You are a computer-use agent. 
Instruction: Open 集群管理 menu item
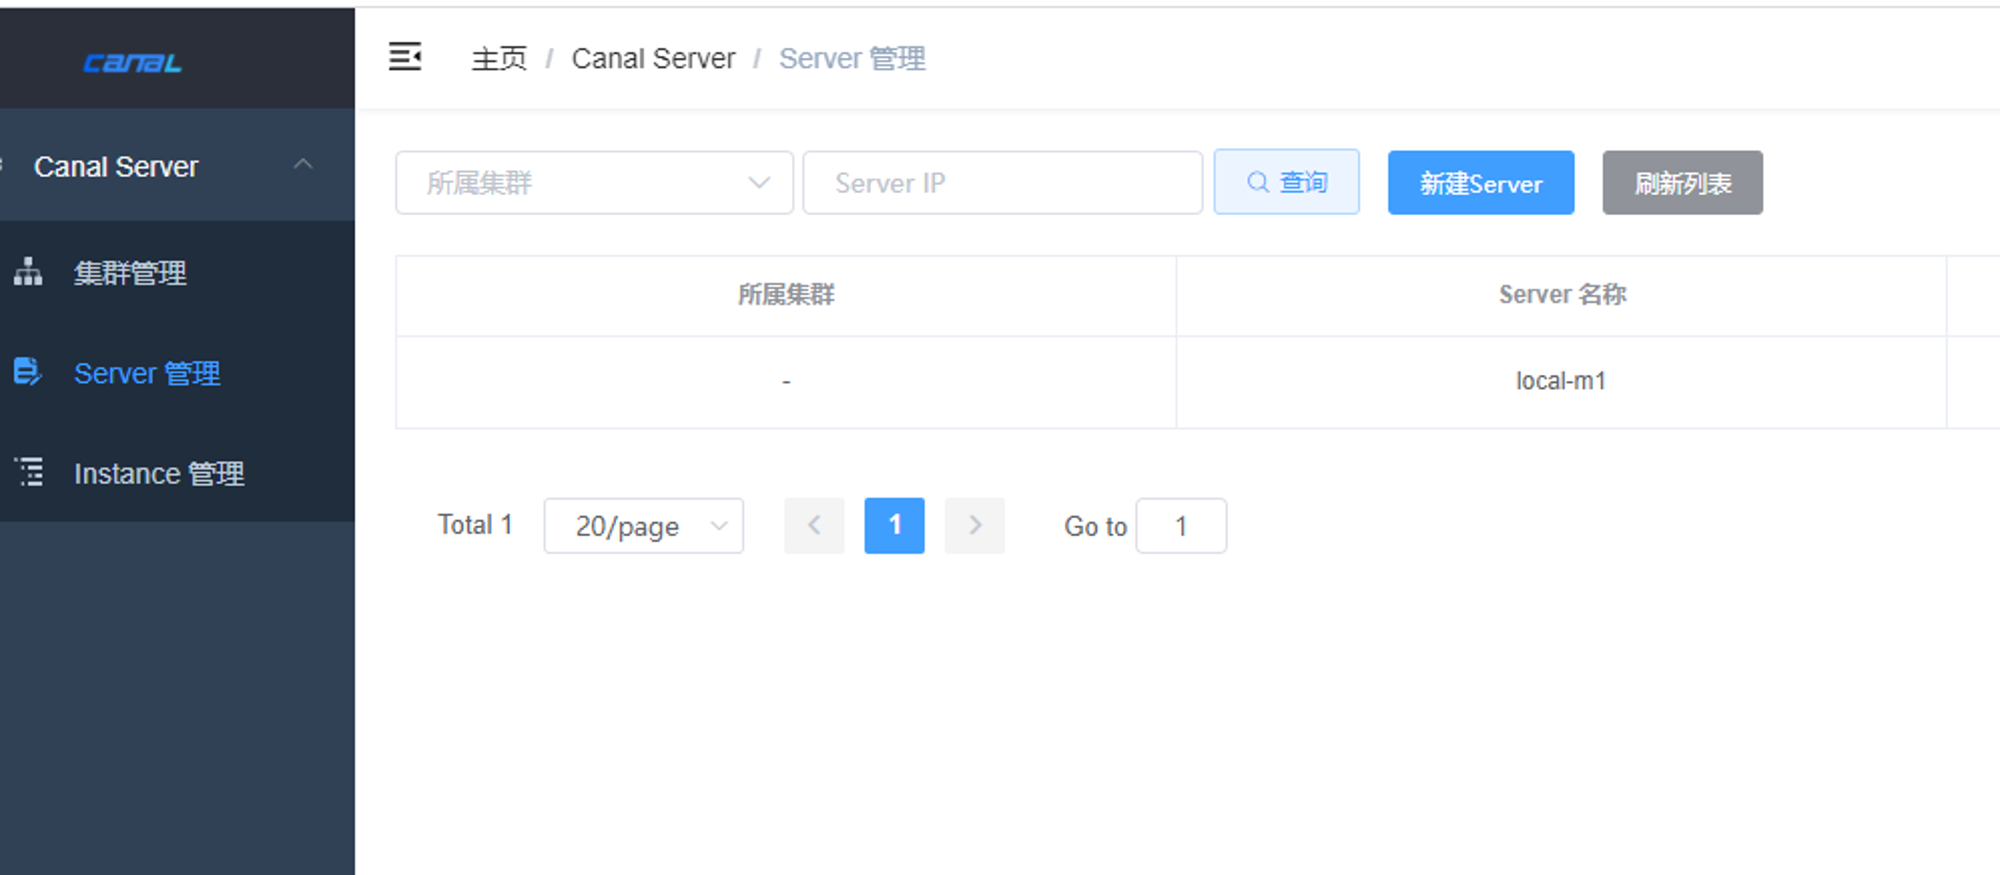coord(177,272)
